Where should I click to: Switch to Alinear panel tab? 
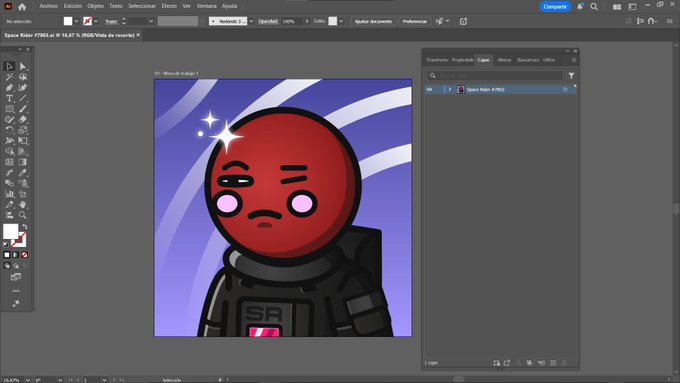click(x=504, y=60)
